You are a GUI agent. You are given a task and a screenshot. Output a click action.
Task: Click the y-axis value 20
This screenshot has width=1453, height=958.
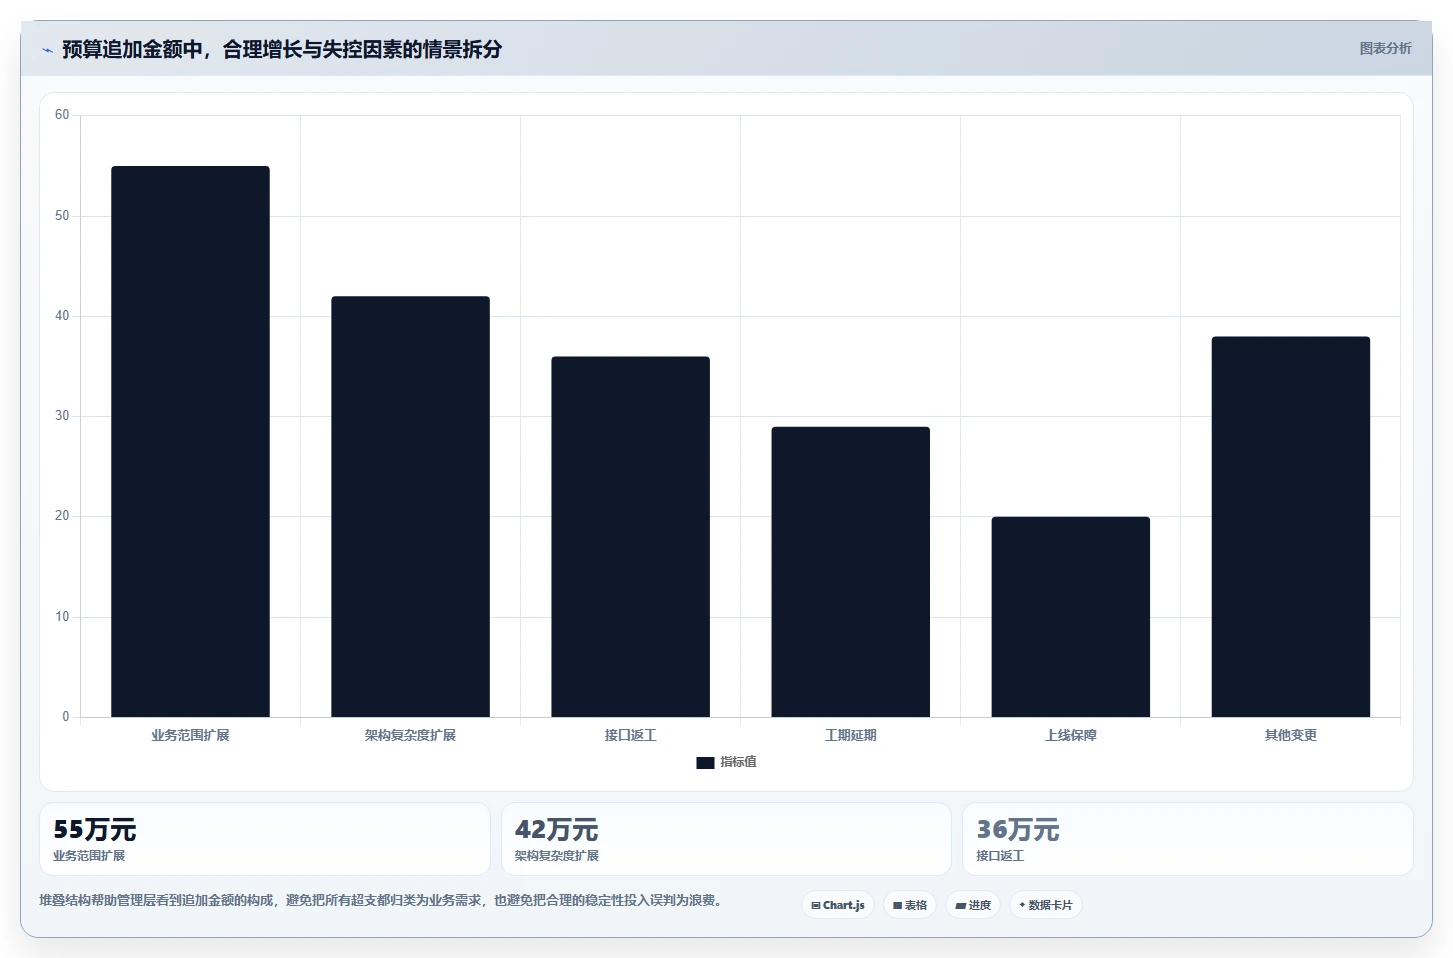[x=62, y=516]
